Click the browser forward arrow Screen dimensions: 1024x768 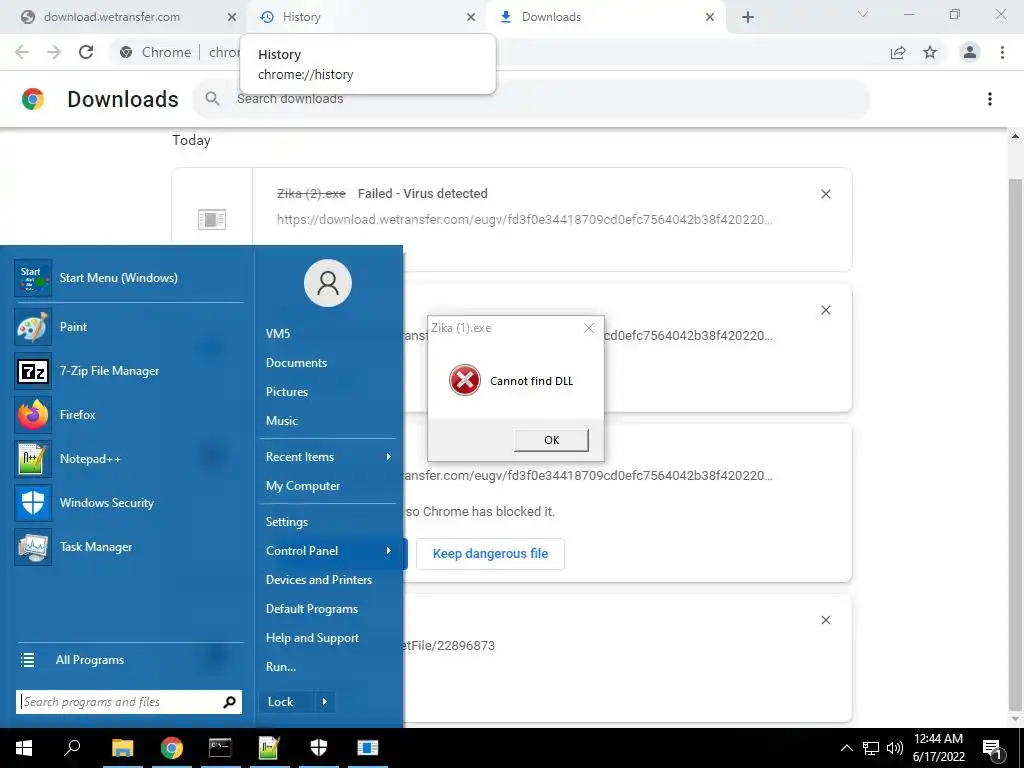click(54, 52)
